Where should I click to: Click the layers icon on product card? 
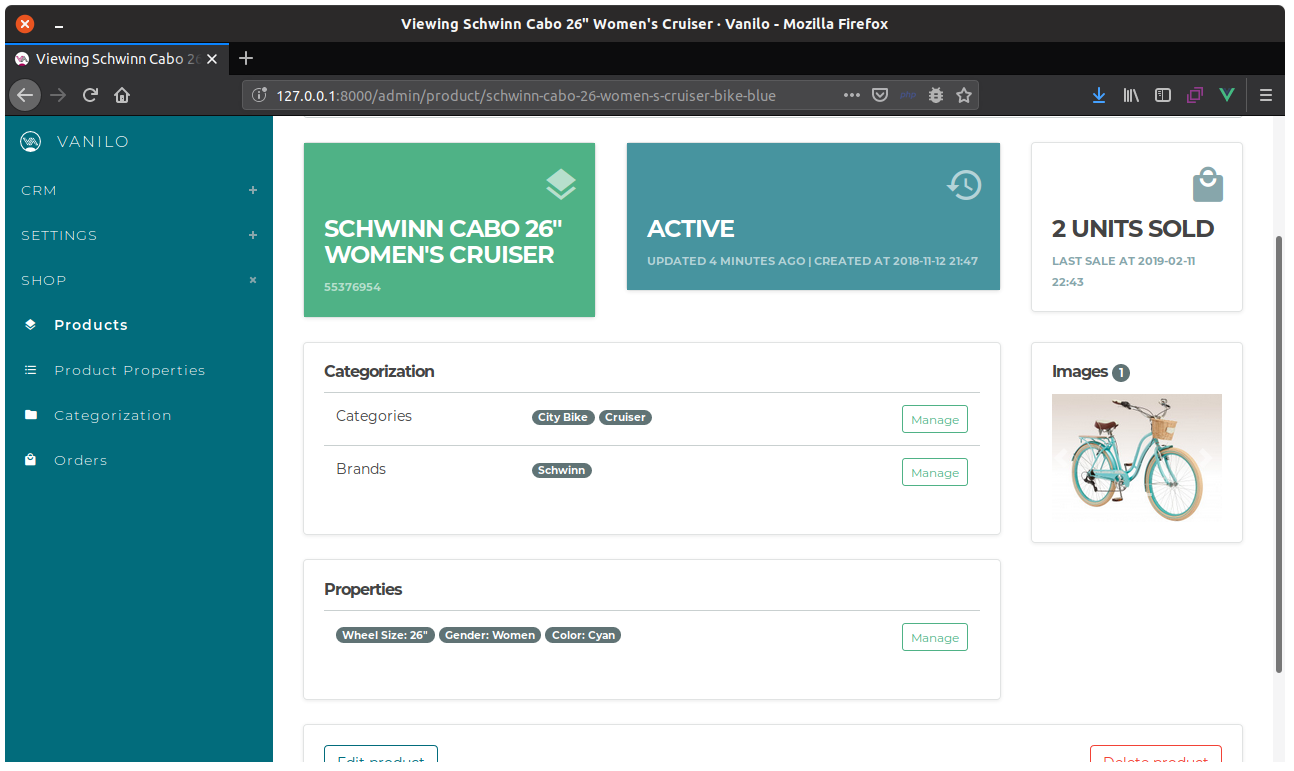561,184
